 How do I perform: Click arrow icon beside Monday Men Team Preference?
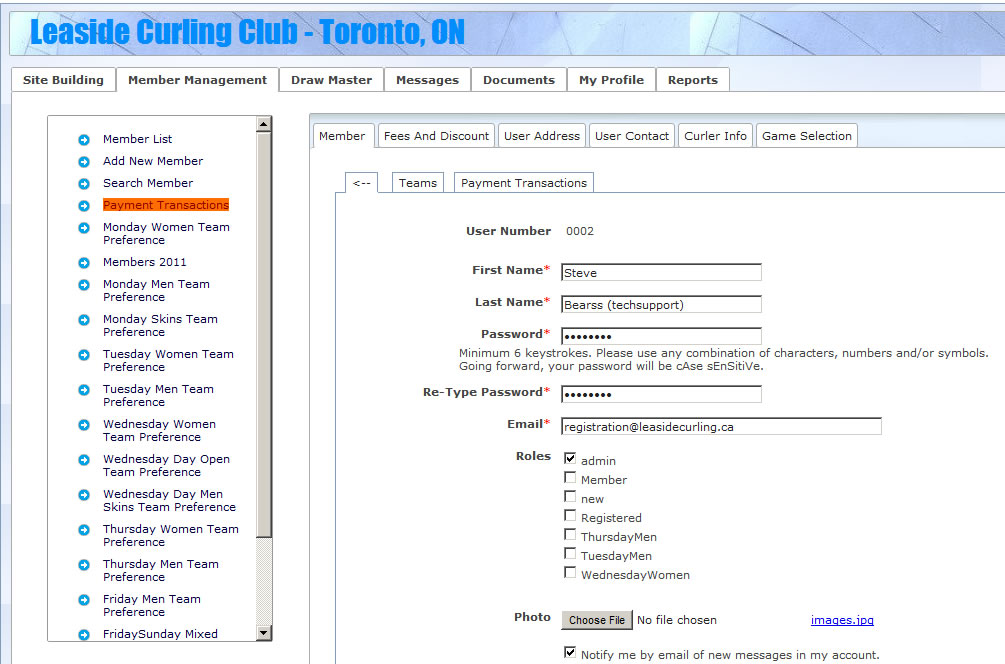[84, 285]
